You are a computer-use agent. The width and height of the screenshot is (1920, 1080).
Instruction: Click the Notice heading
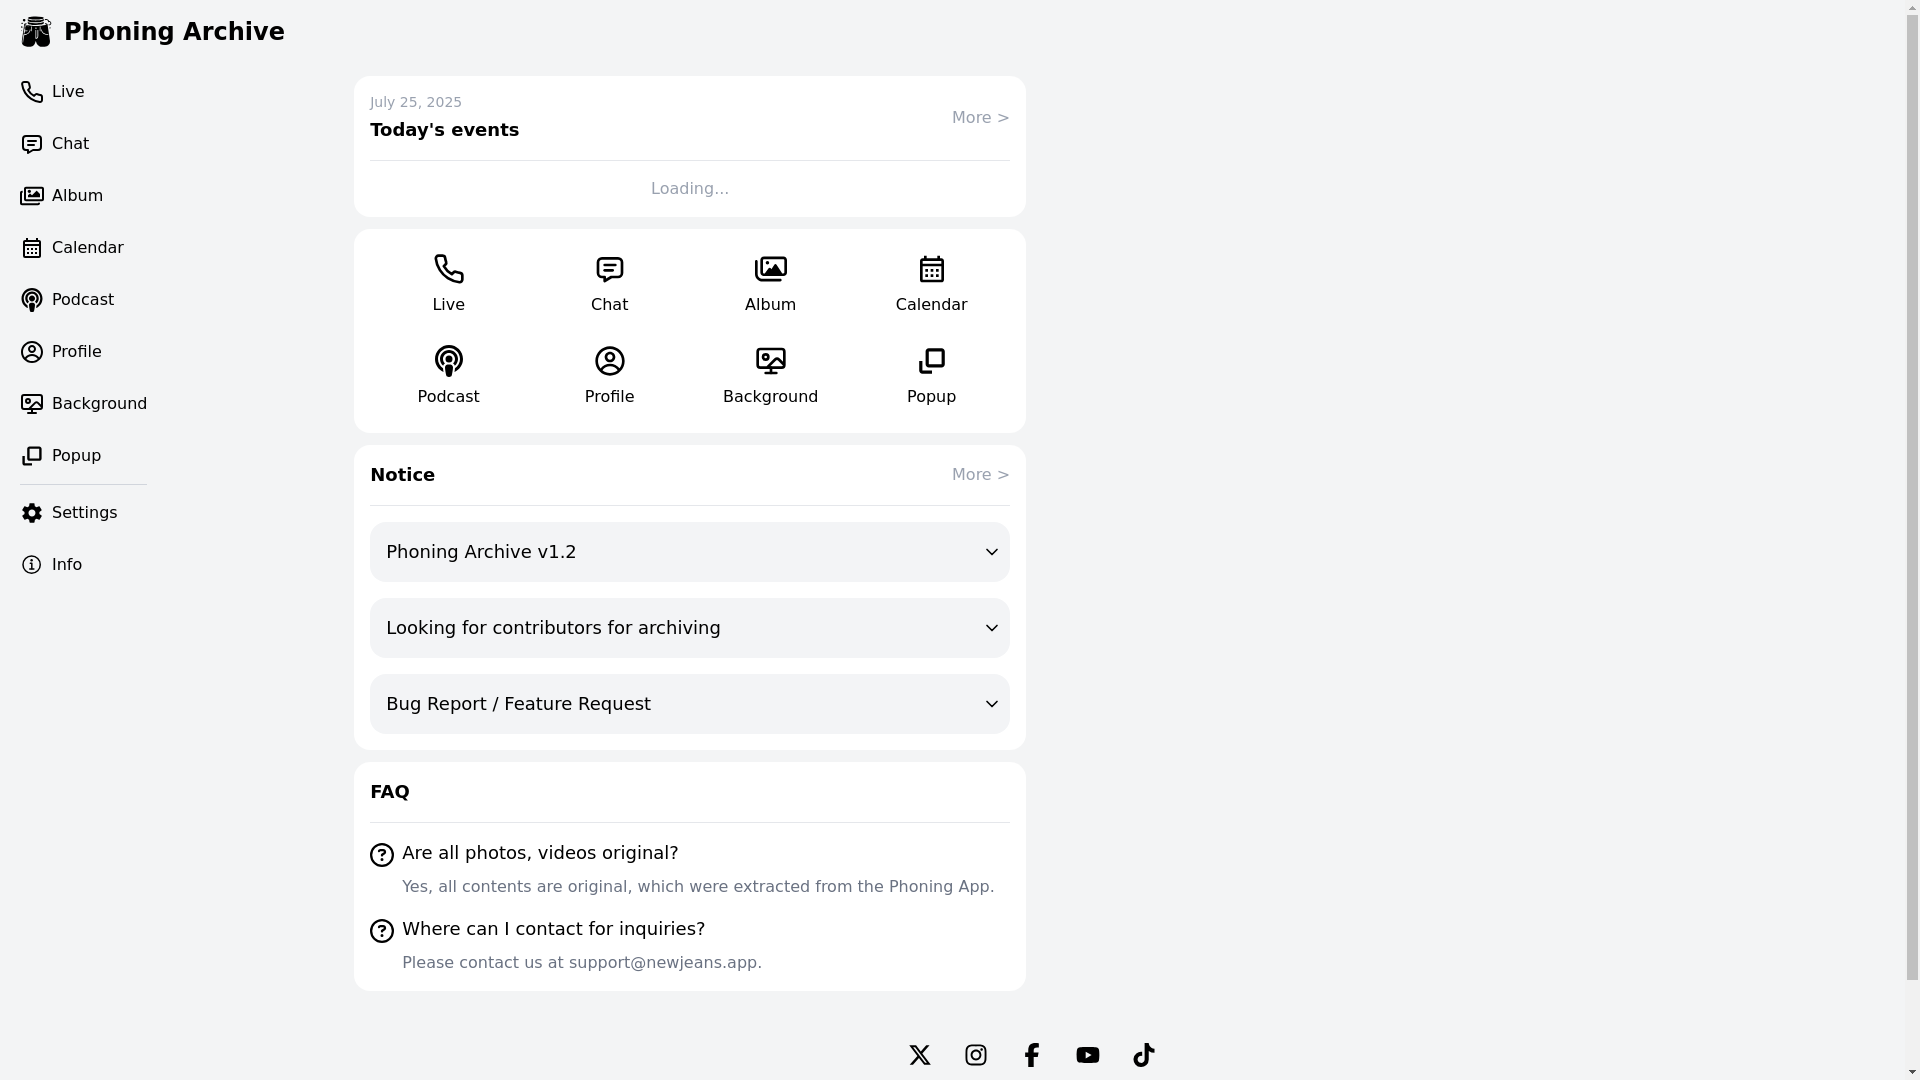point(402,475)
